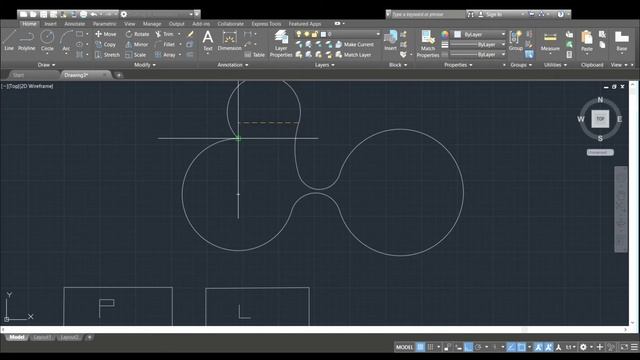The image size is (640, 360).
Task: Click the Array tool
Action: (x=165, y=55)
